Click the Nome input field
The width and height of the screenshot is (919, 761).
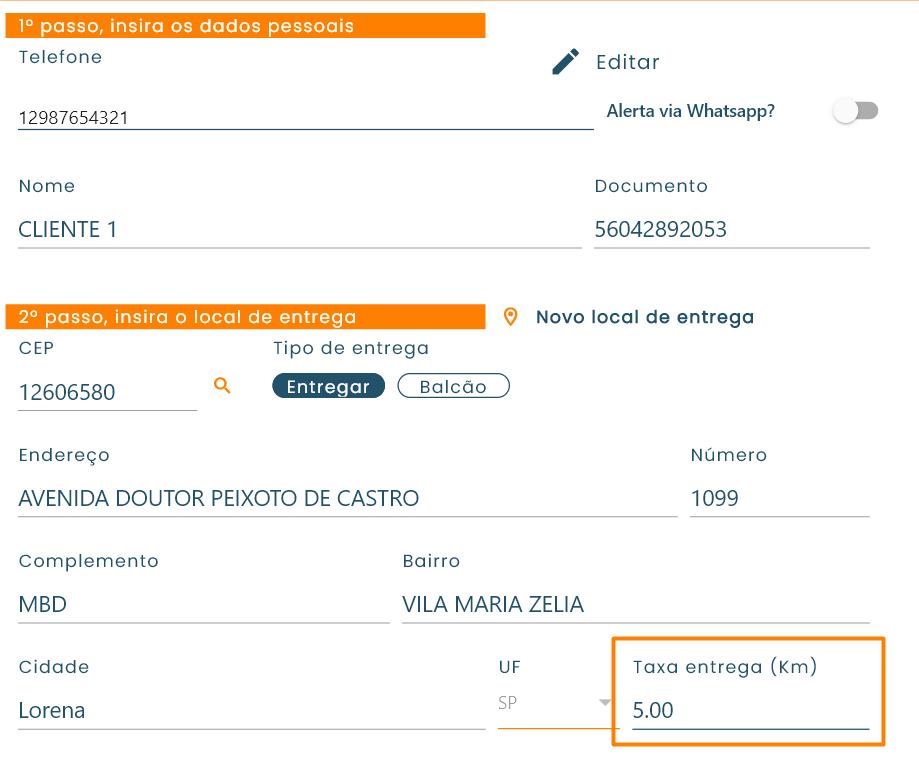pyautogui.click(x=299, y=230)
